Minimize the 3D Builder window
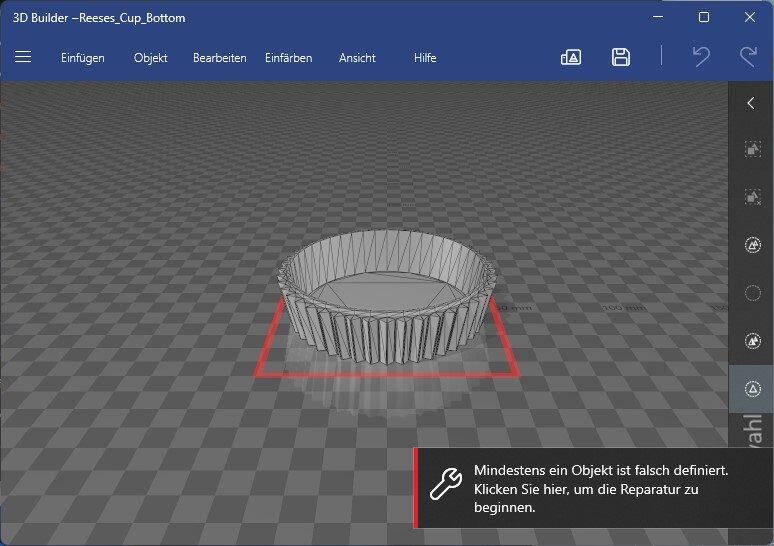The width and height of the screenshot is (774, 546). [x=658, y=17]
